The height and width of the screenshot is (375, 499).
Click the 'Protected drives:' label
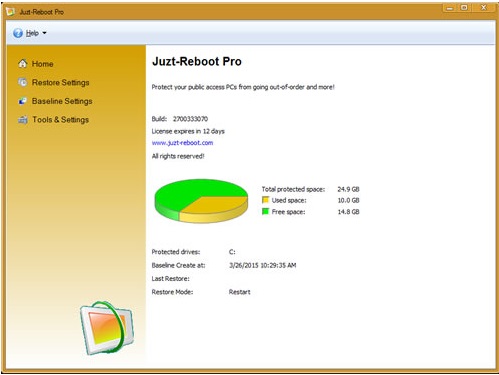click(176, 252)
